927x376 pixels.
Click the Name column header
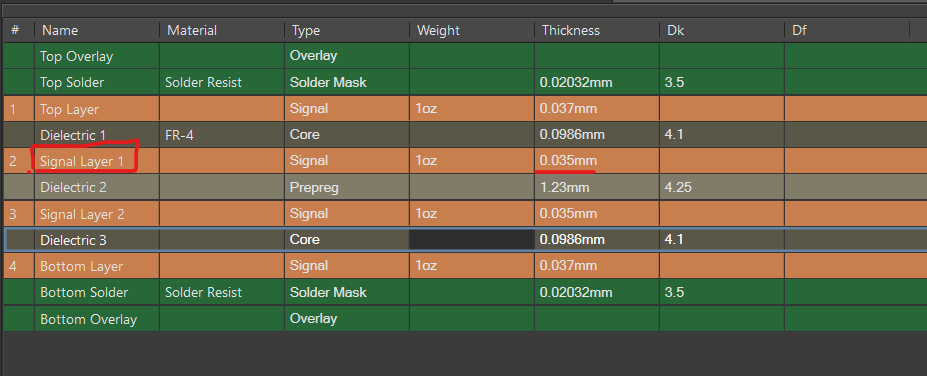pos(60,30)
